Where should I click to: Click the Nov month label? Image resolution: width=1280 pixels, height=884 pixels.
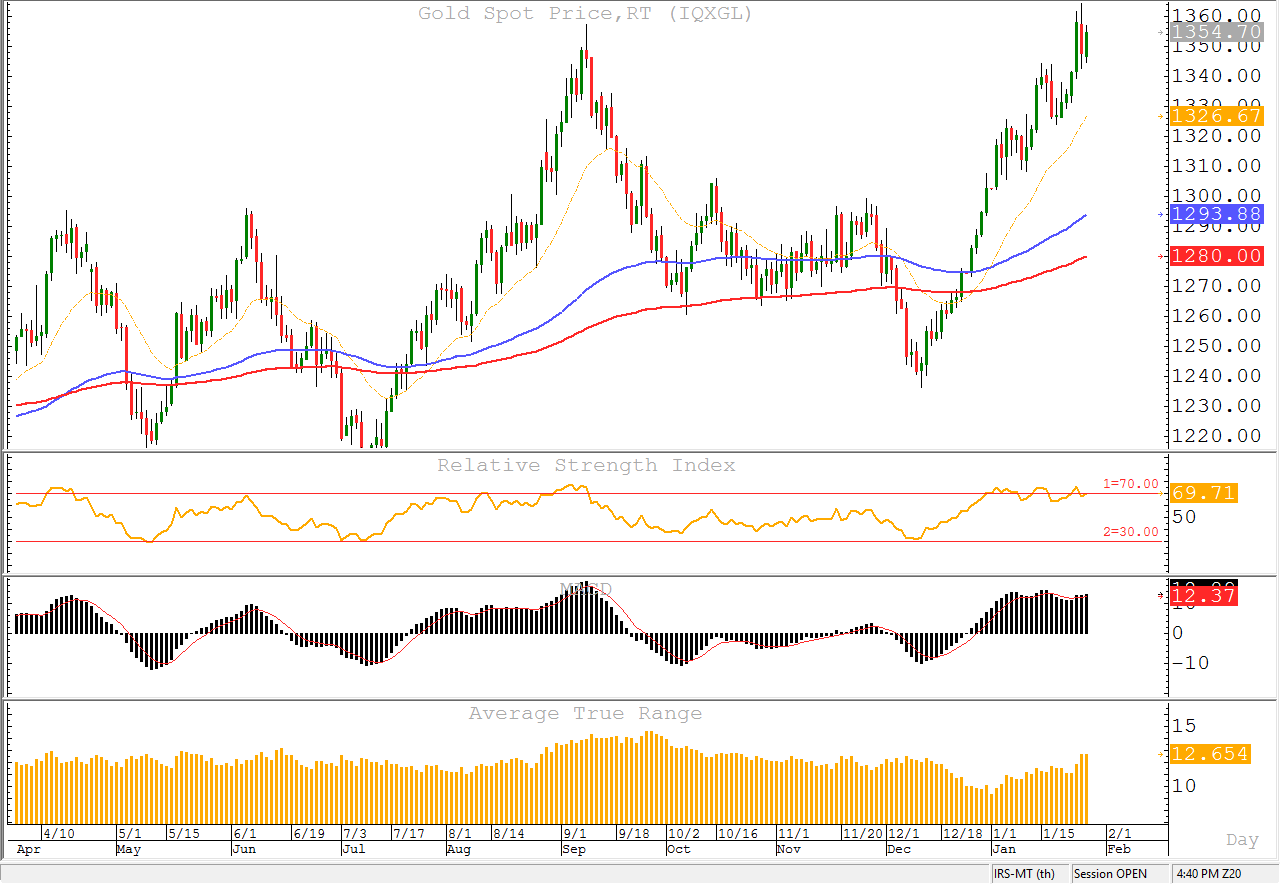click(x=790, y=849)
